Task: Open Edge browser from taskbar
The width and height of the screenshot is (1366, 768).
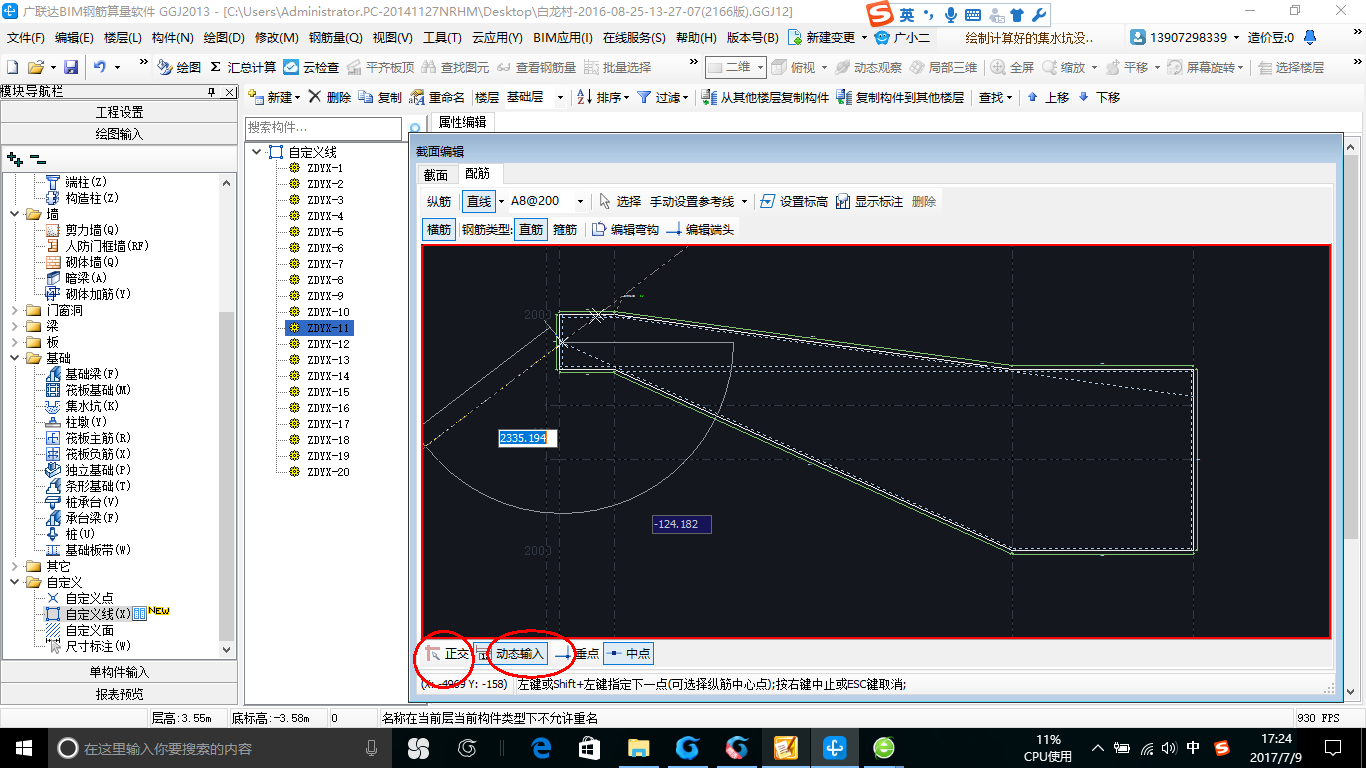Action: point(541,747)
